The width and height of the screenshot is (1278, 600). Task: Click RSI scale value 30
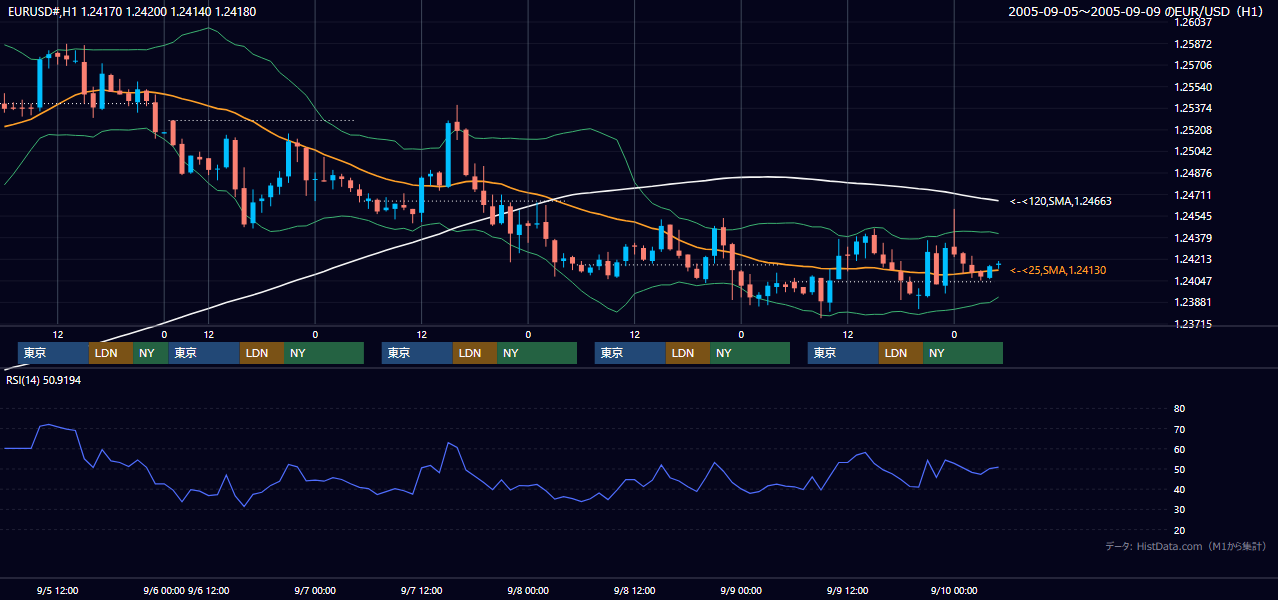tap(1180, 510)
